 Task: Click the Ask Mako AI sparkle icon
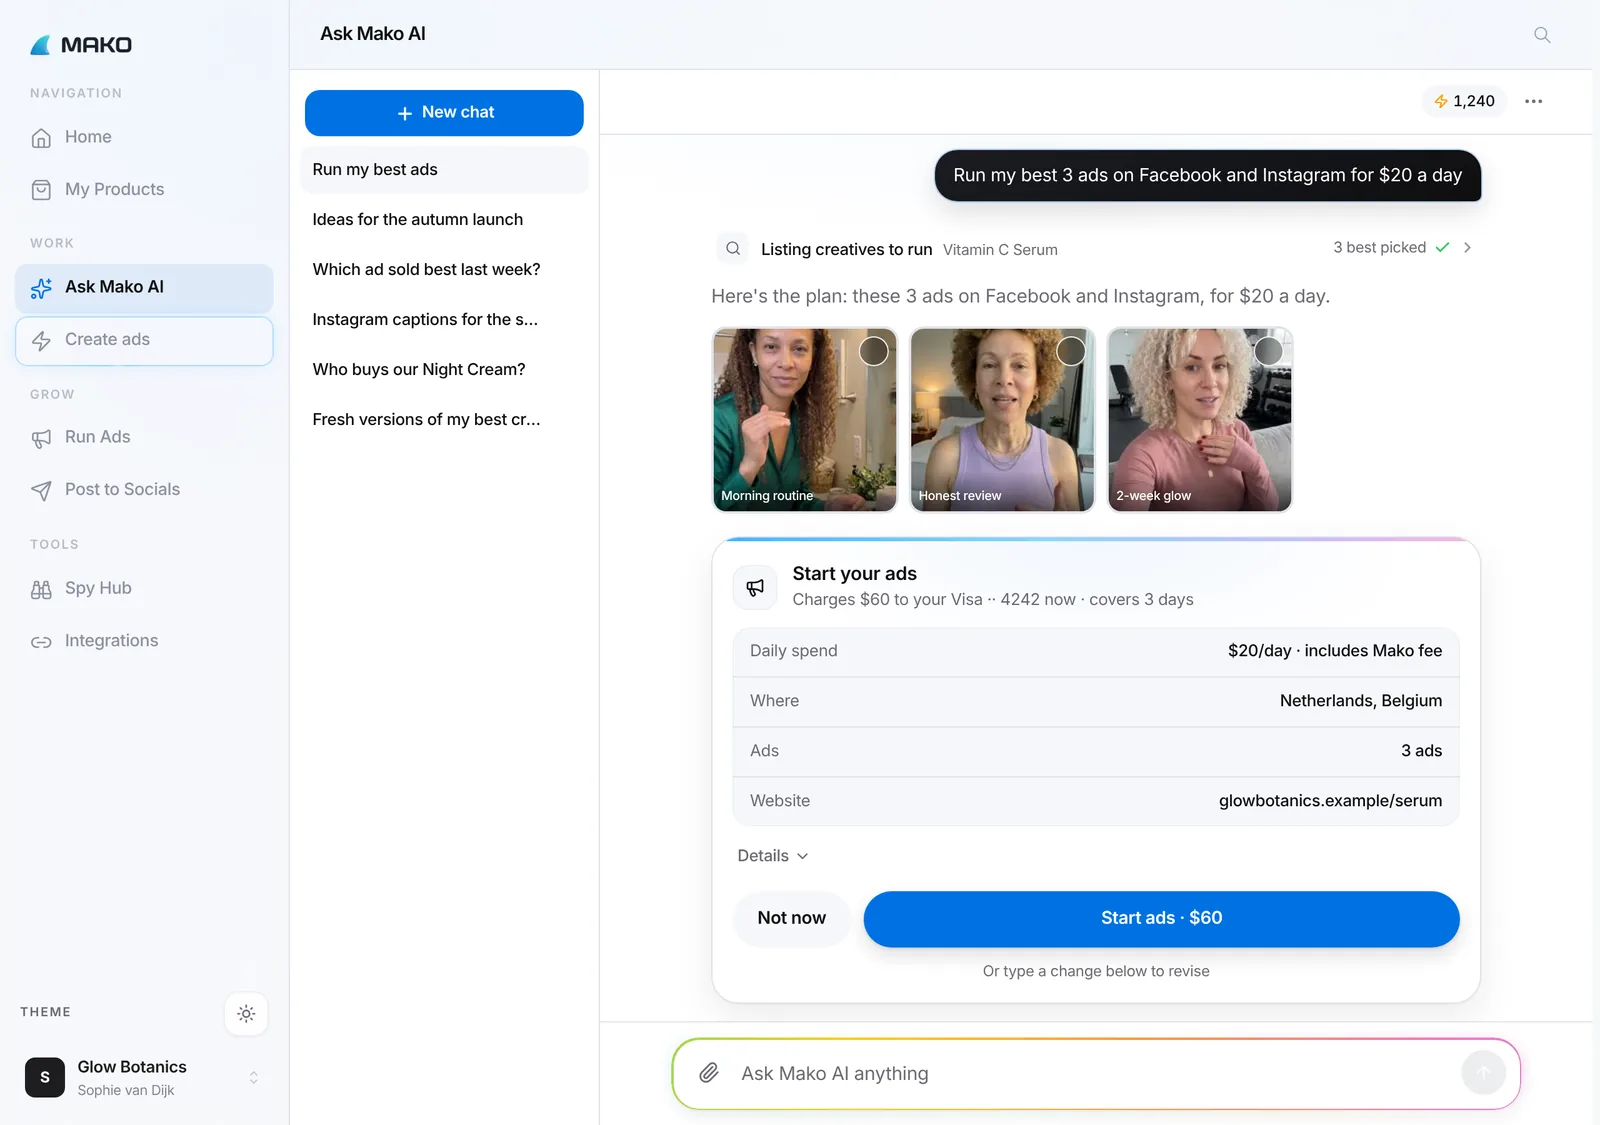click(41, 288)
